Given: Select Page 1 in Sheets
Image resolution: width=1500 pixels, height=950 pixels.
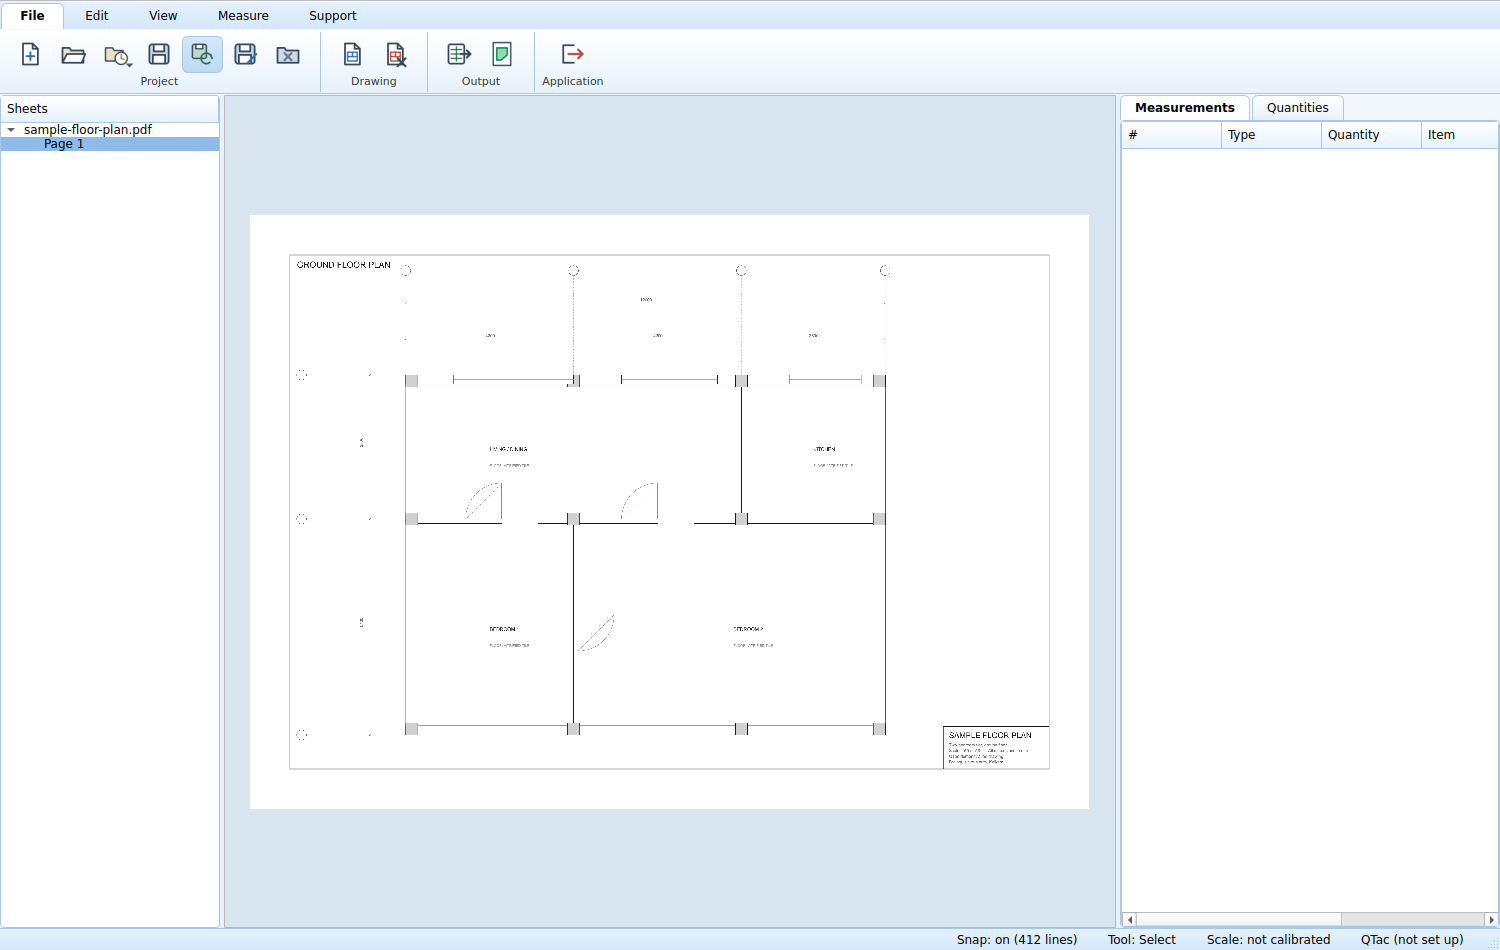Looking at the screenshot, I should [x=64, y=144].
